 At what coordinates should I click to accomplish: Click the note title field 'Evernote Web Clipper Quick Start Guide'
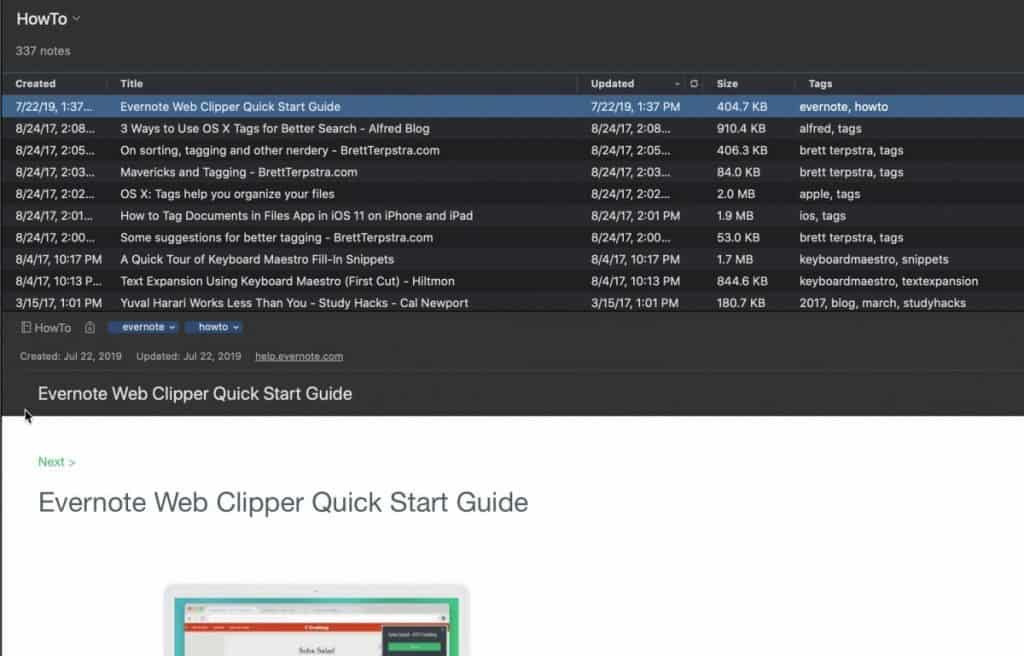point(195,393)
